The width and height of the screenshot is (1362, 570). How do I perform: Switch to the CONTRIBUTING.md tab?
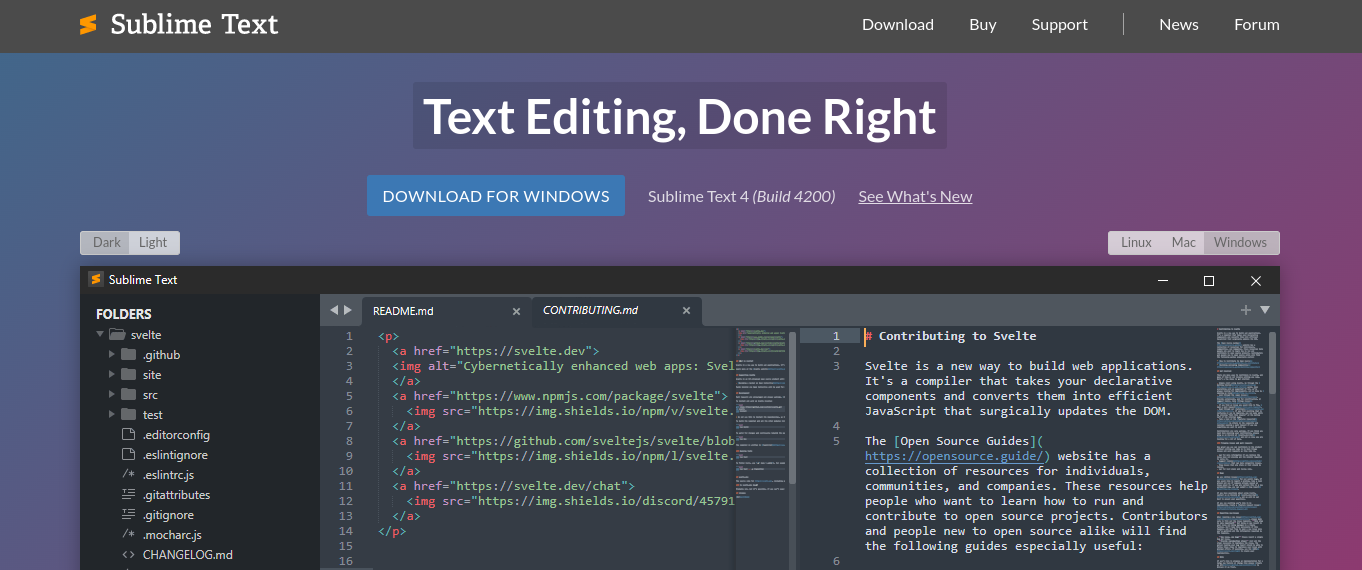click(590, 311)
